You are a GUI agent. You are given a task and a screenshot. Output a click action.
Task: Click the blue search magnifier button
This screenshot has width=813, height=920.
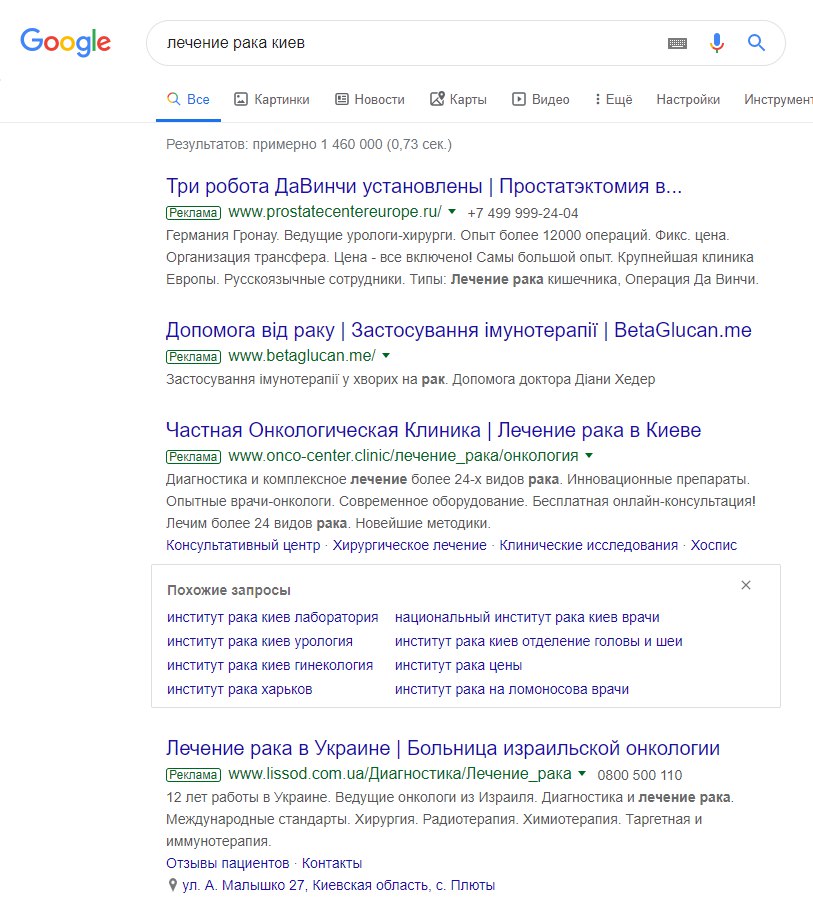(x=756, y=42)
